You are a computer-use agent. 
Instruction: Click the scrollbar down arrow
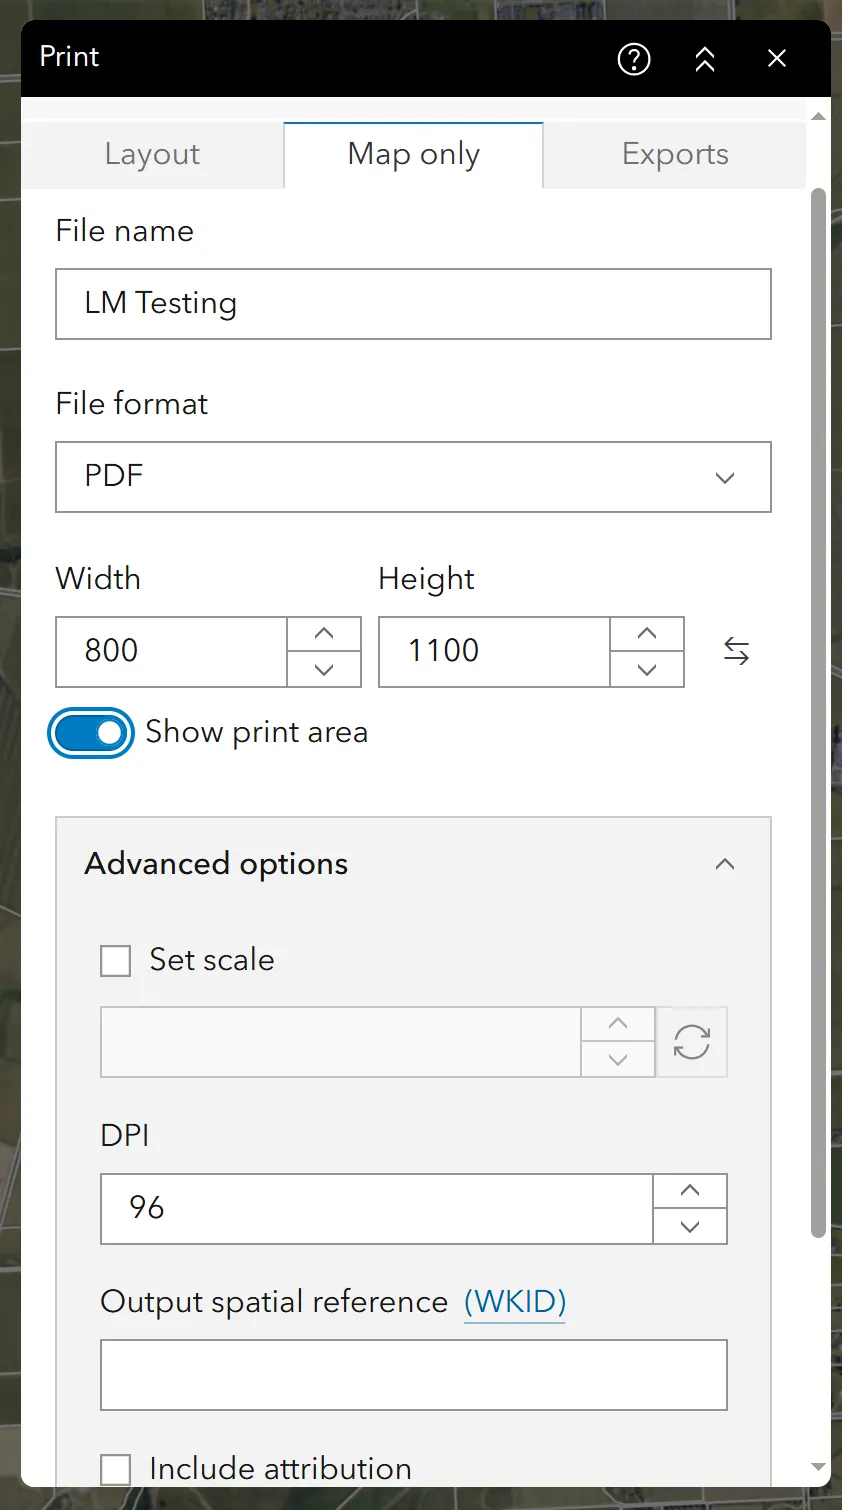click(818, 1468)
